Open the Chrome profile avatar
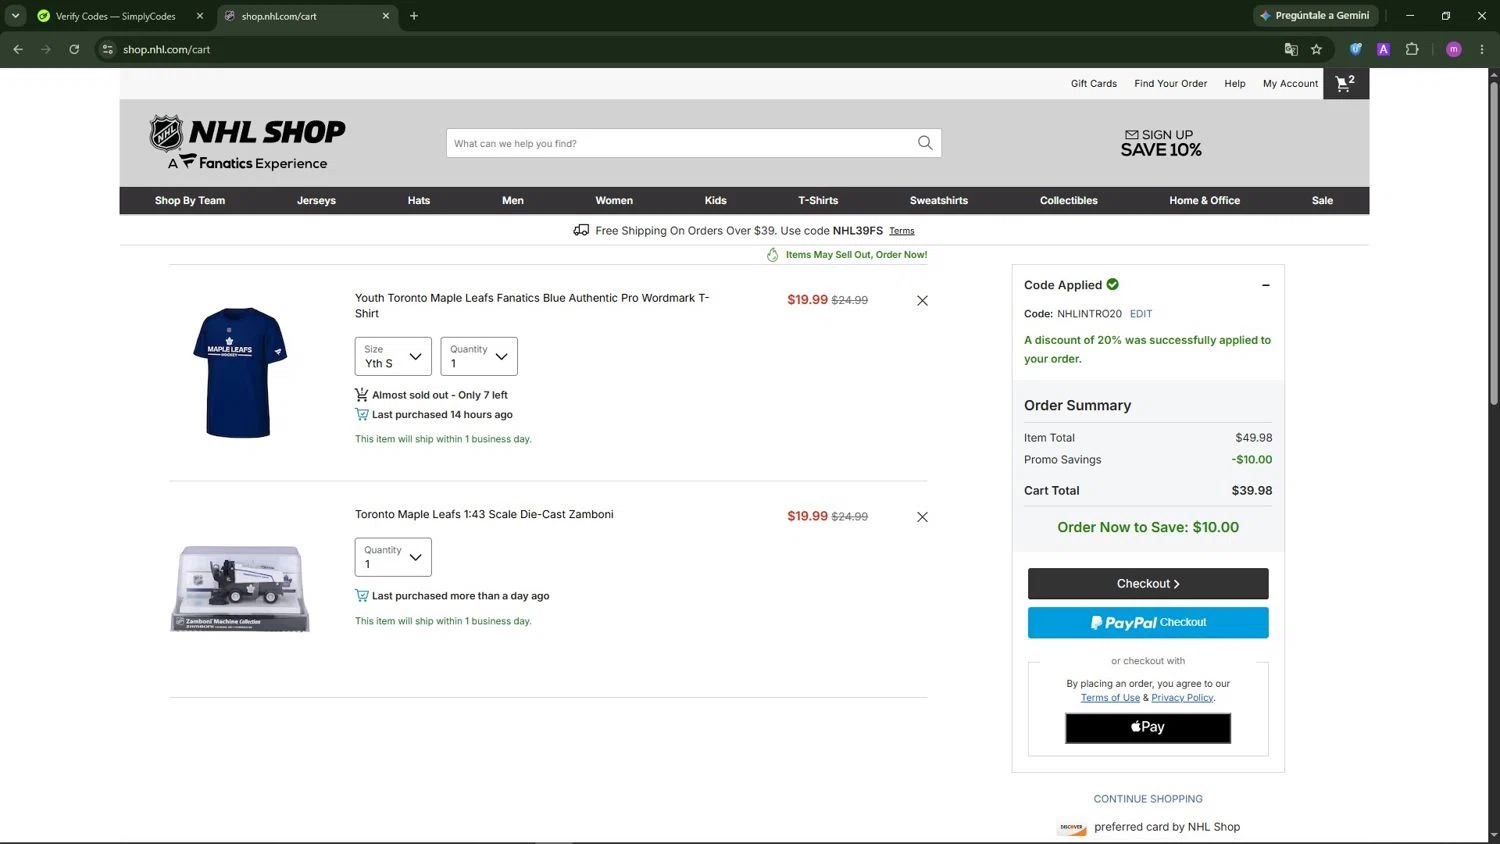Image resolution: width=1500 pixels, height=844 pixels. tap(1454, 49)
